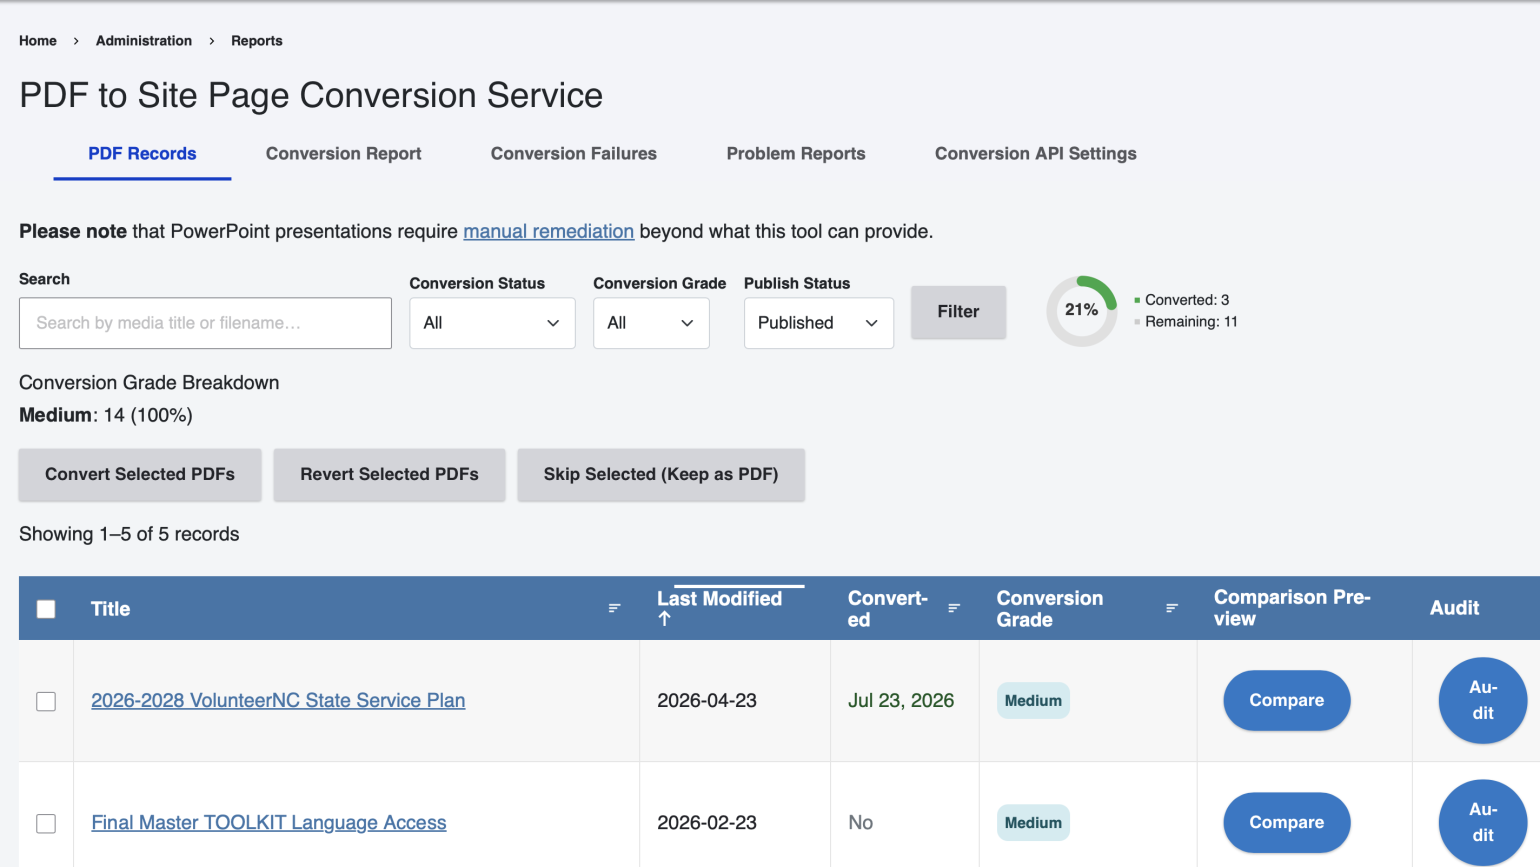Check the Final Master TOOLKIT Language Access row
This screenshot has height=867, width=1540.
click(46, 823)
